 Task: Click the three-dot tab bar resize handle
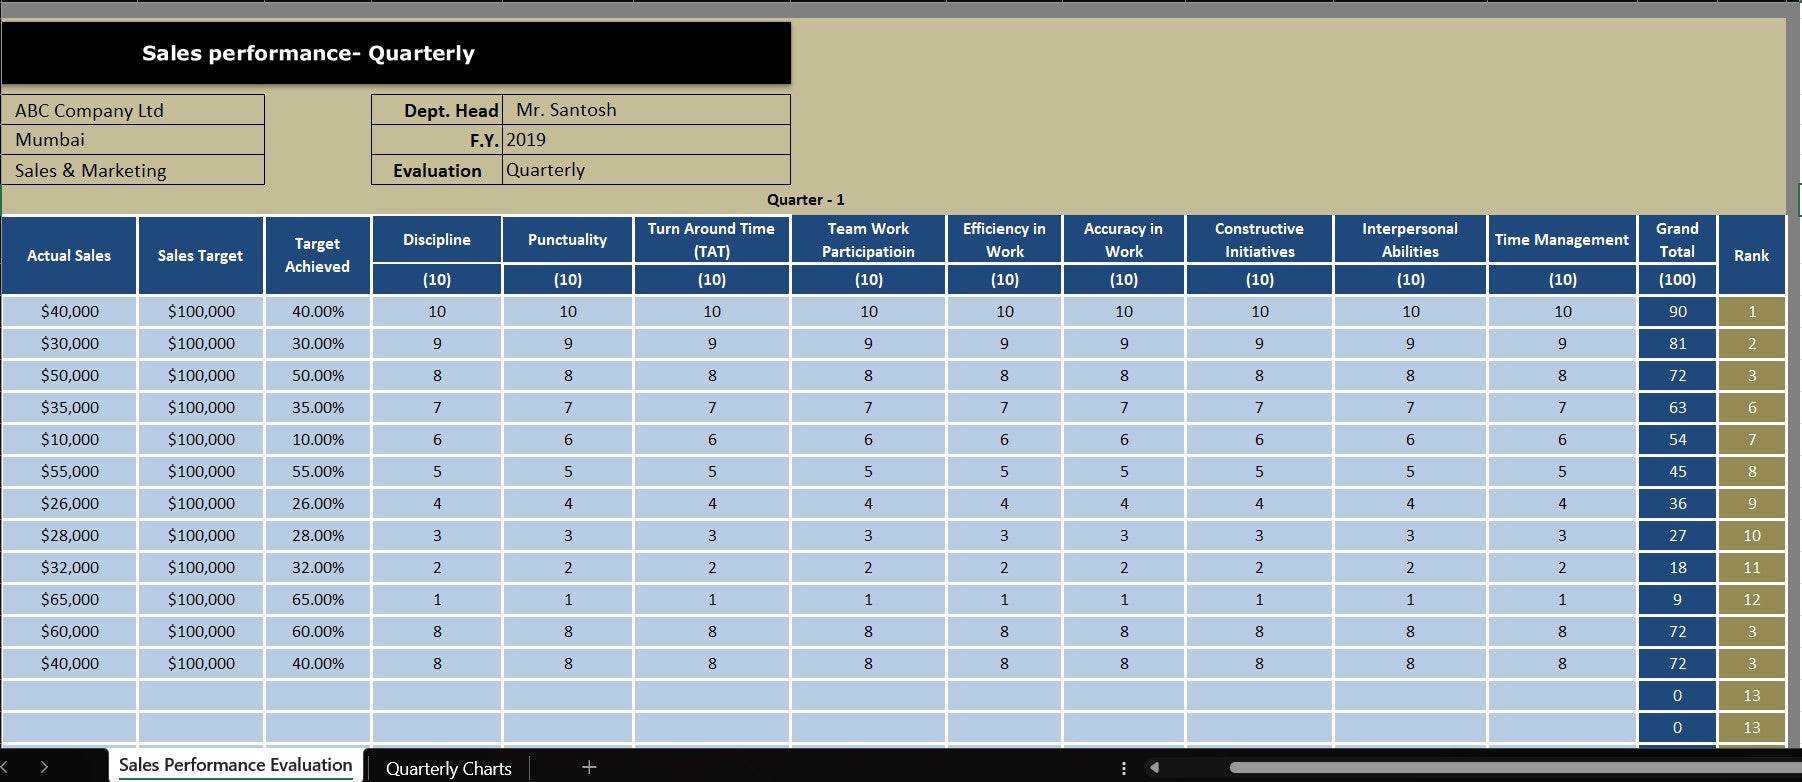(x=1124, y=768)
